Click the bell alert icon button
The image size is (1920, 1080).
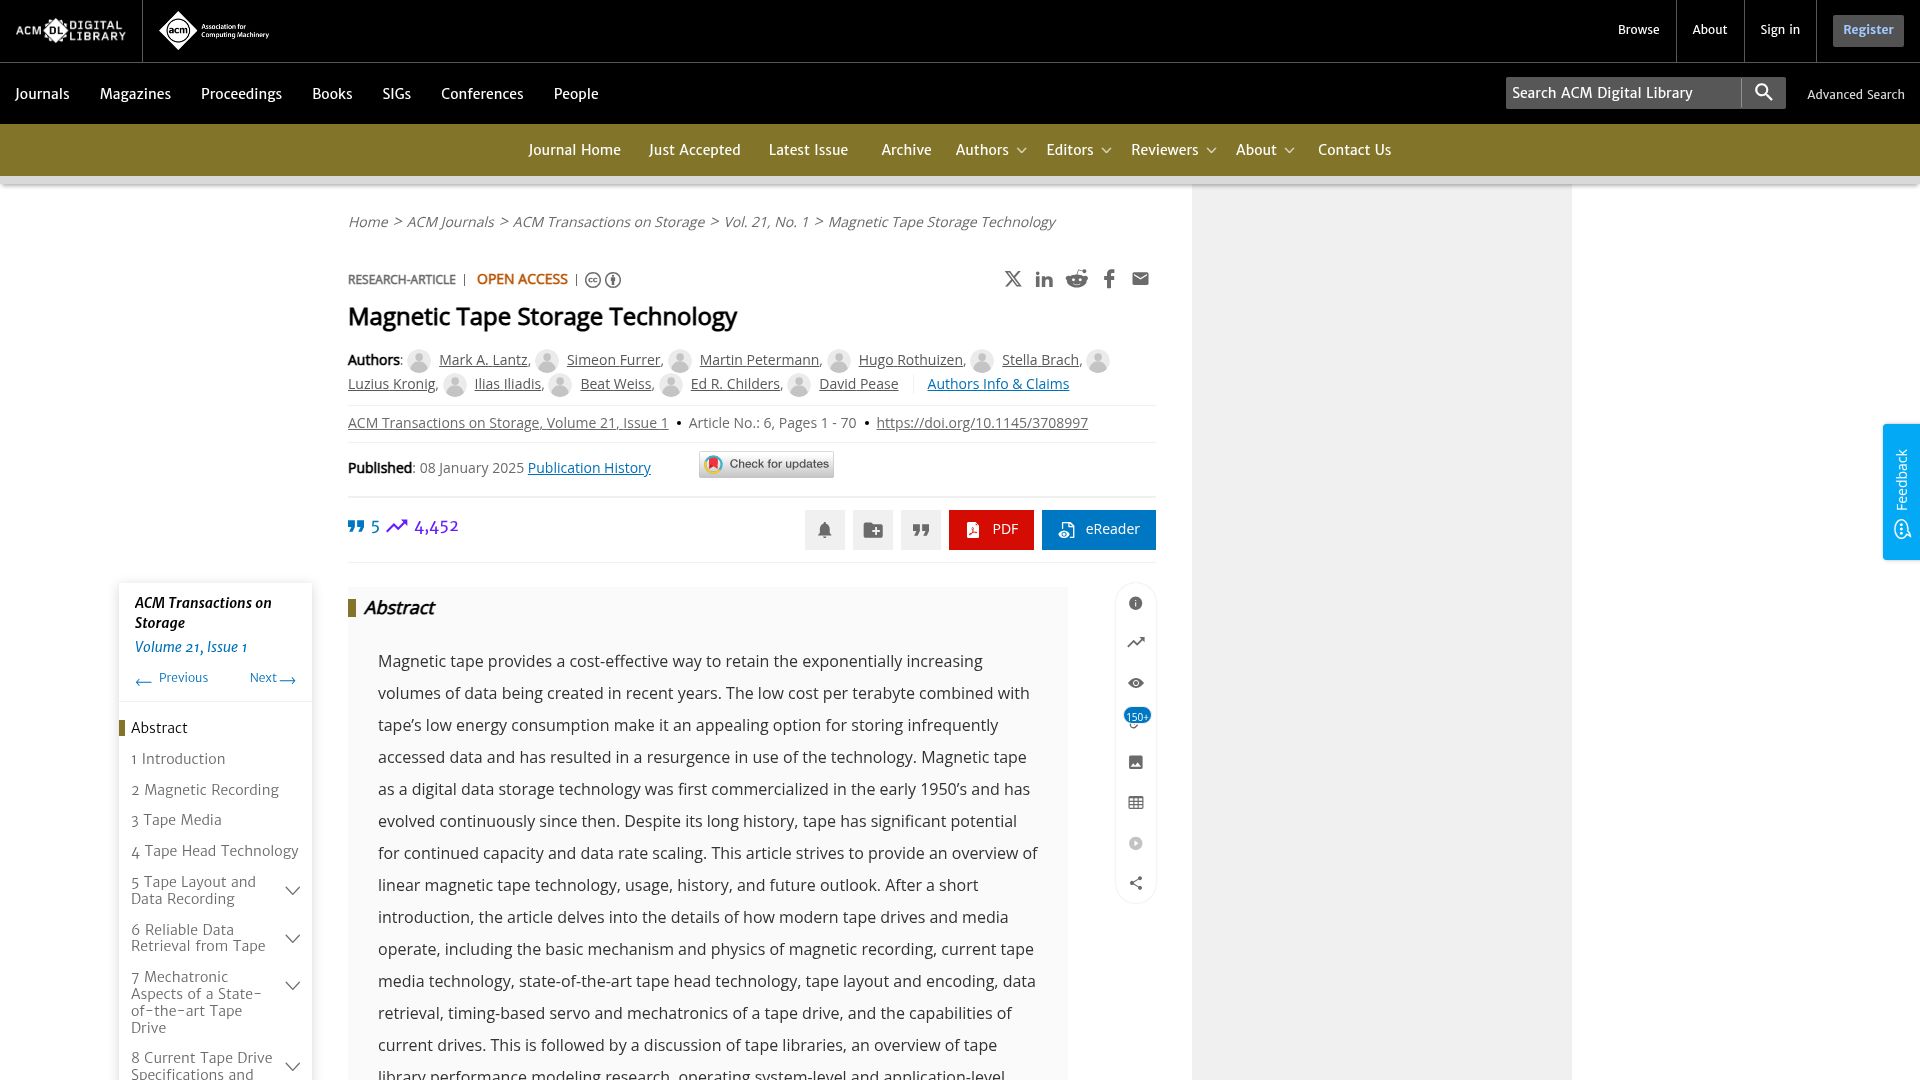(825, 530)
